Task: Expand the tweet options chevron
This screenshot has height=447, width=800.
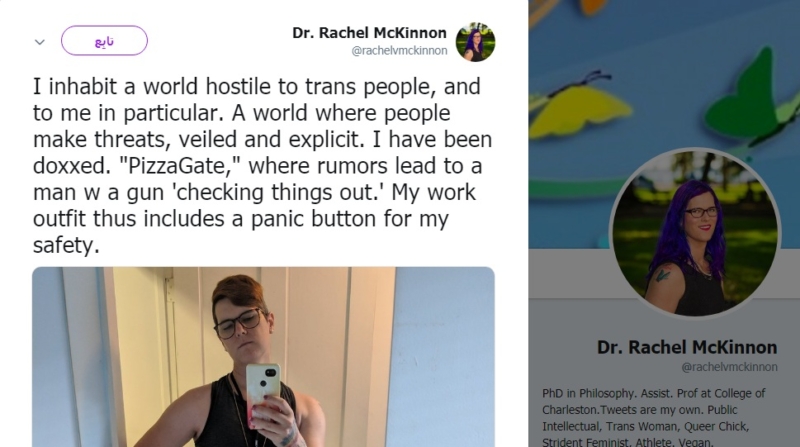Action: coord(40,42)
